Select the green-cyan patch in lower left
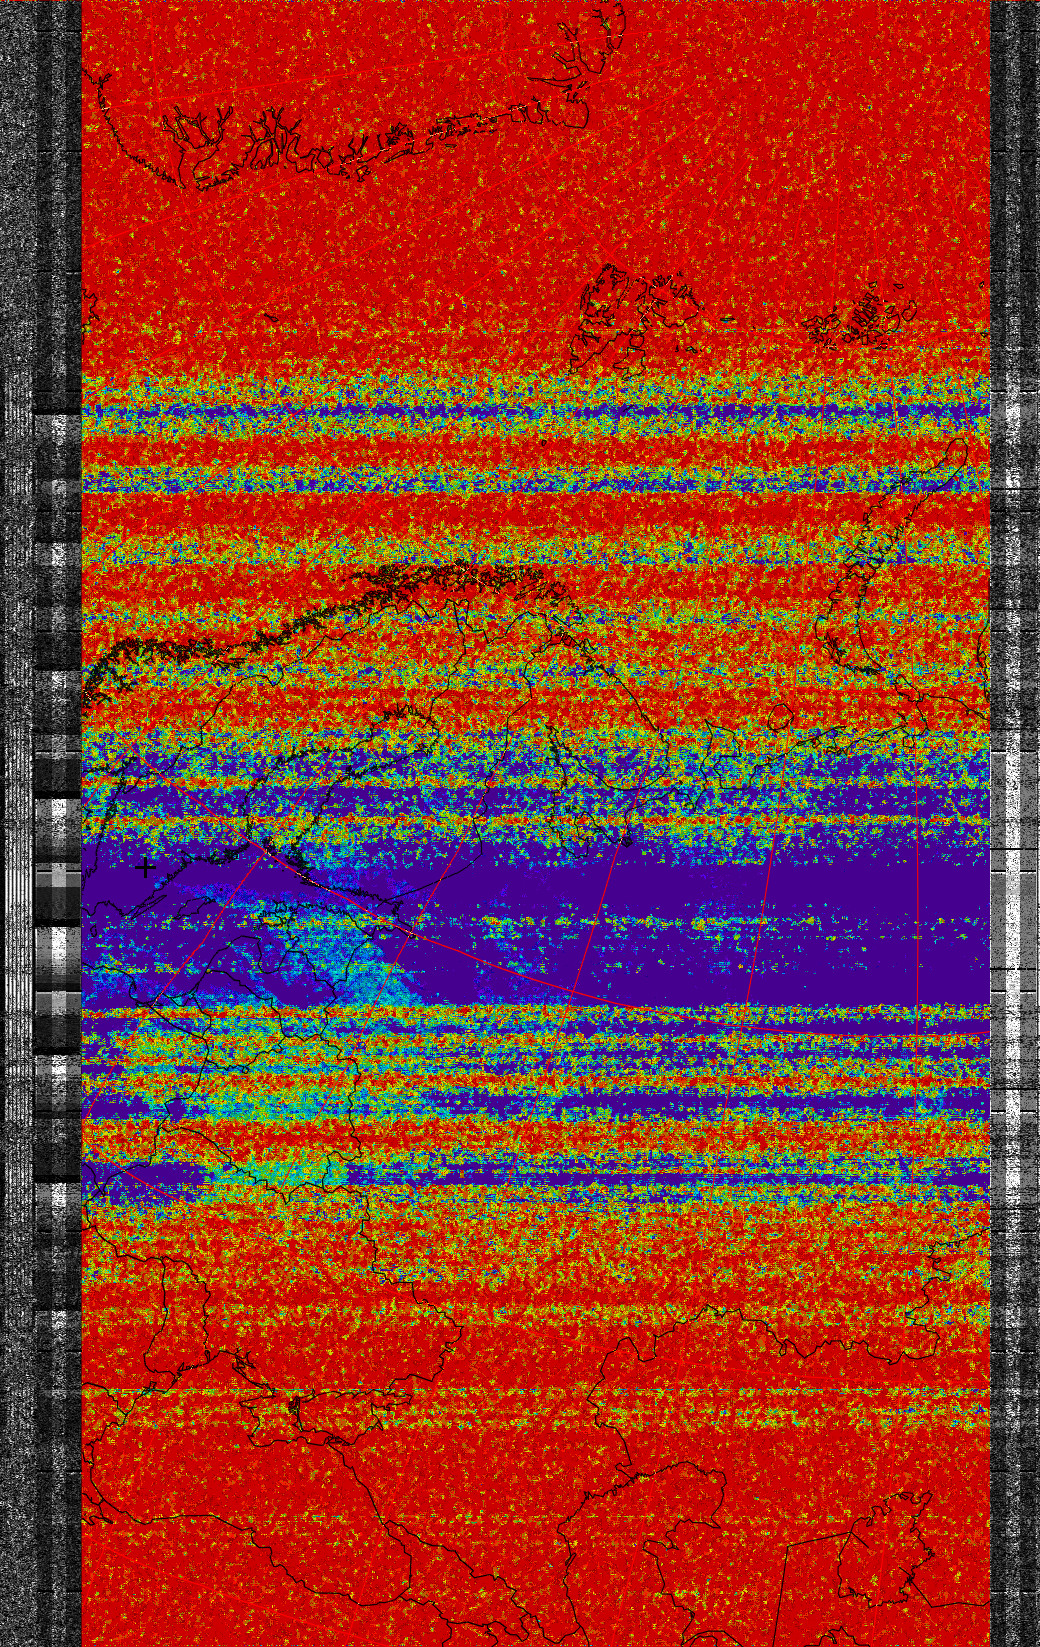The width and height of the screenshot is (1040, 1647). pos(290,1170)
